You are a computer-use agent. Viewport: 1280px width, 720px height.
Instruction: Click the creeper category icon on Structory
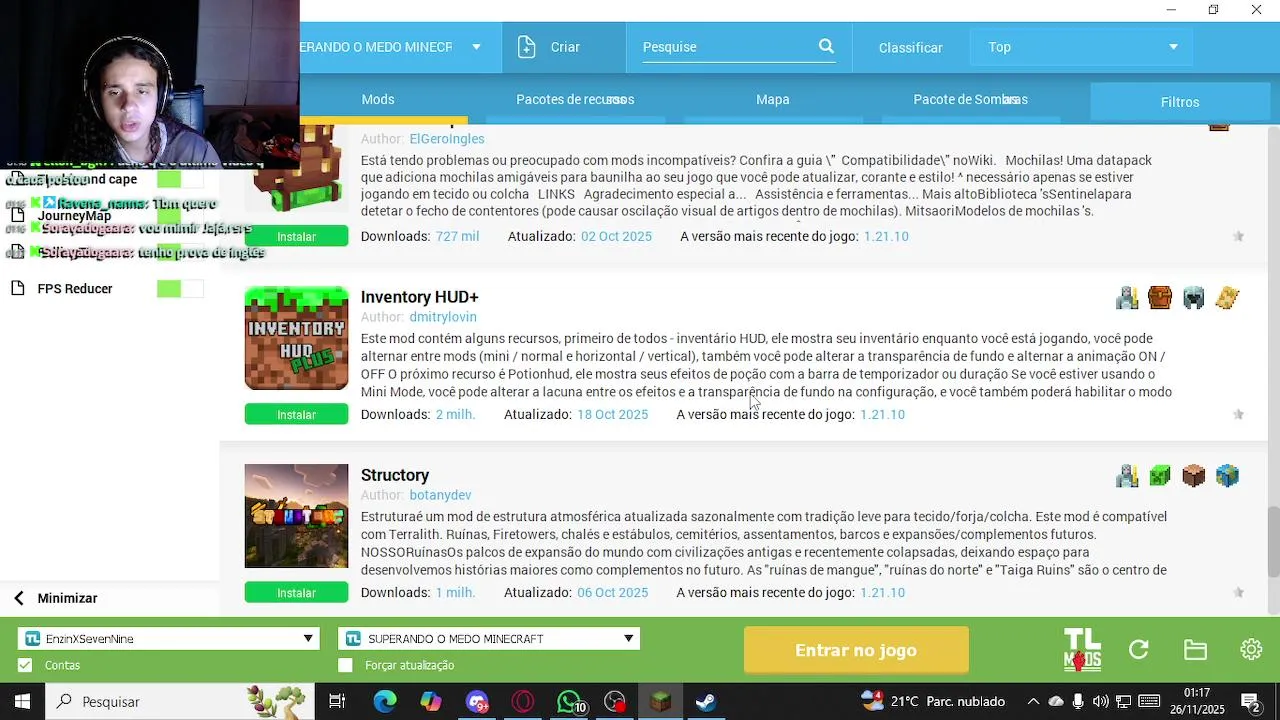click(x=1160, y=476)
